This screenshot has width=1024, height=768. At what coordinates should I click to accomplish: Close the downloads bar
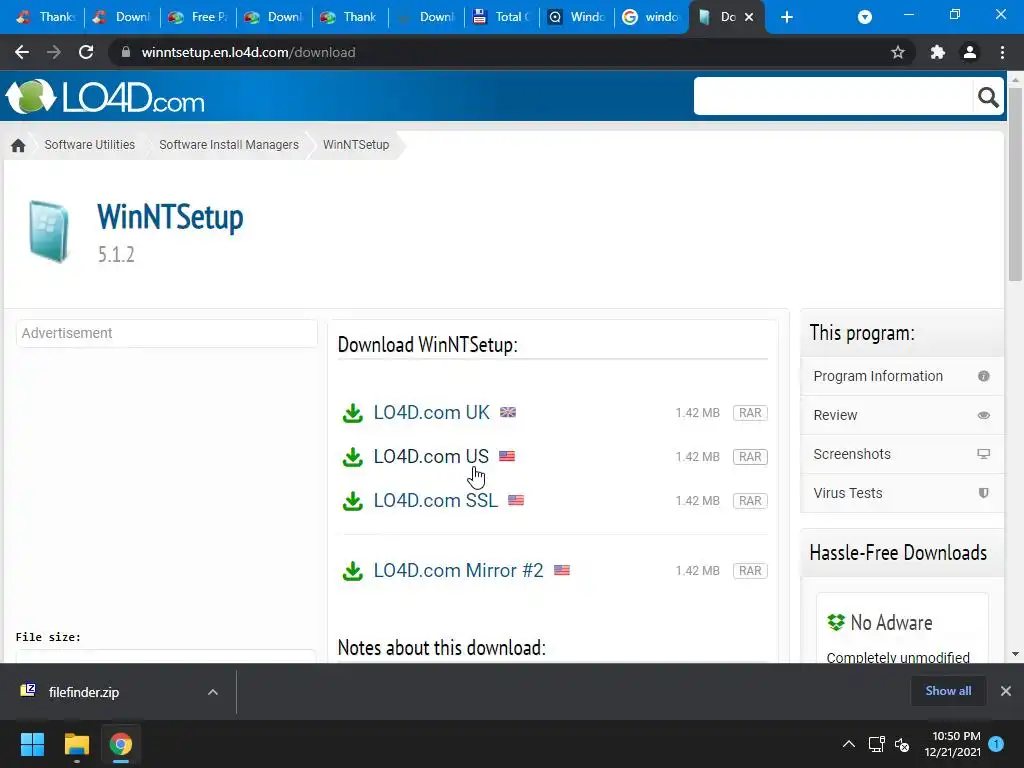tap(1006, 691)
